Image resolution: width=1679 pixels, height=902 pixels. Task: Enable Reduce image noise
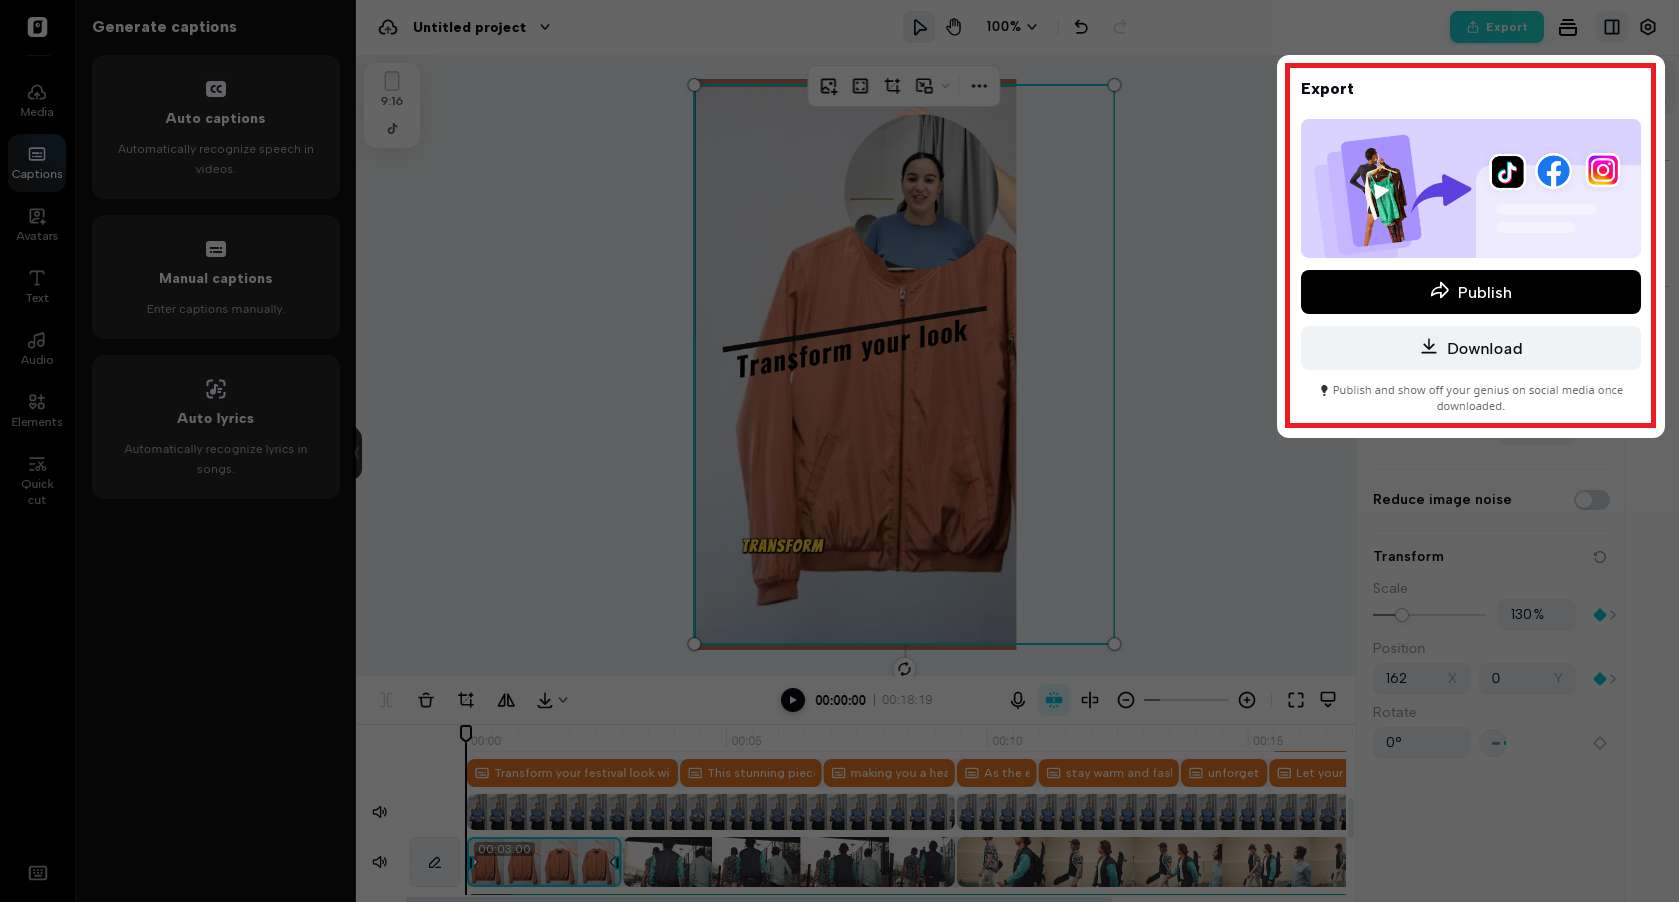coord(1591,500)
